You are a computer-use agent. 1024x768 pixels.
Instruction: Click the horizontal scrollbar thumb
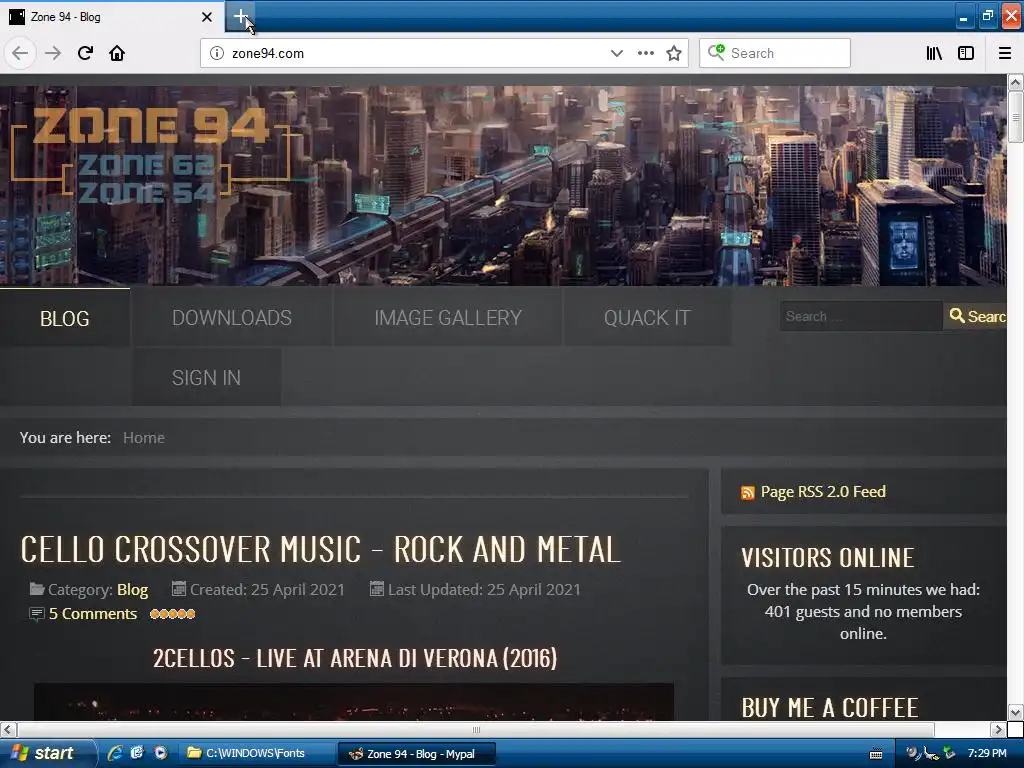(475, 729)
